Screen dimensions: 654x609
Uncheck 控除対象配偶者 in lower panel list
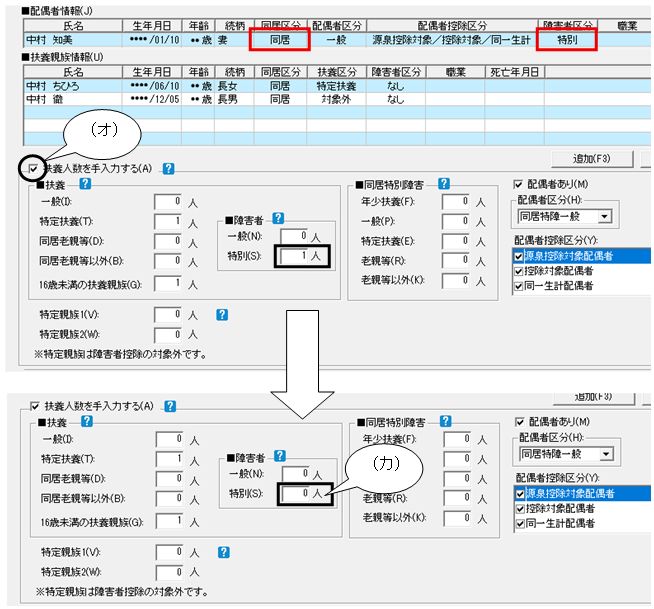(x=520, y=509)
